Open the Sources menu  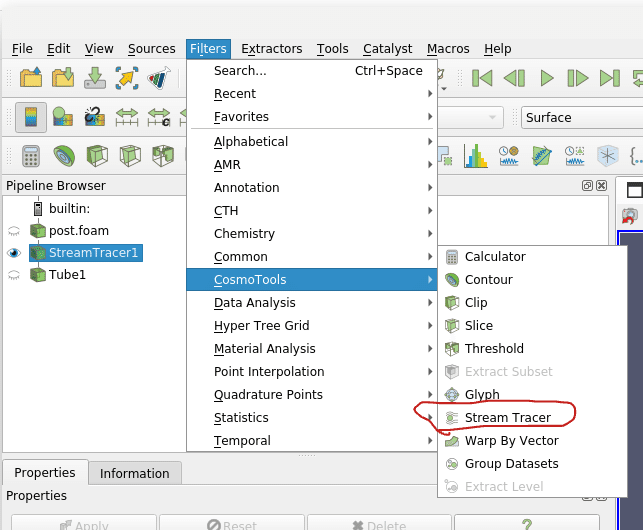[x=151, y=49]
